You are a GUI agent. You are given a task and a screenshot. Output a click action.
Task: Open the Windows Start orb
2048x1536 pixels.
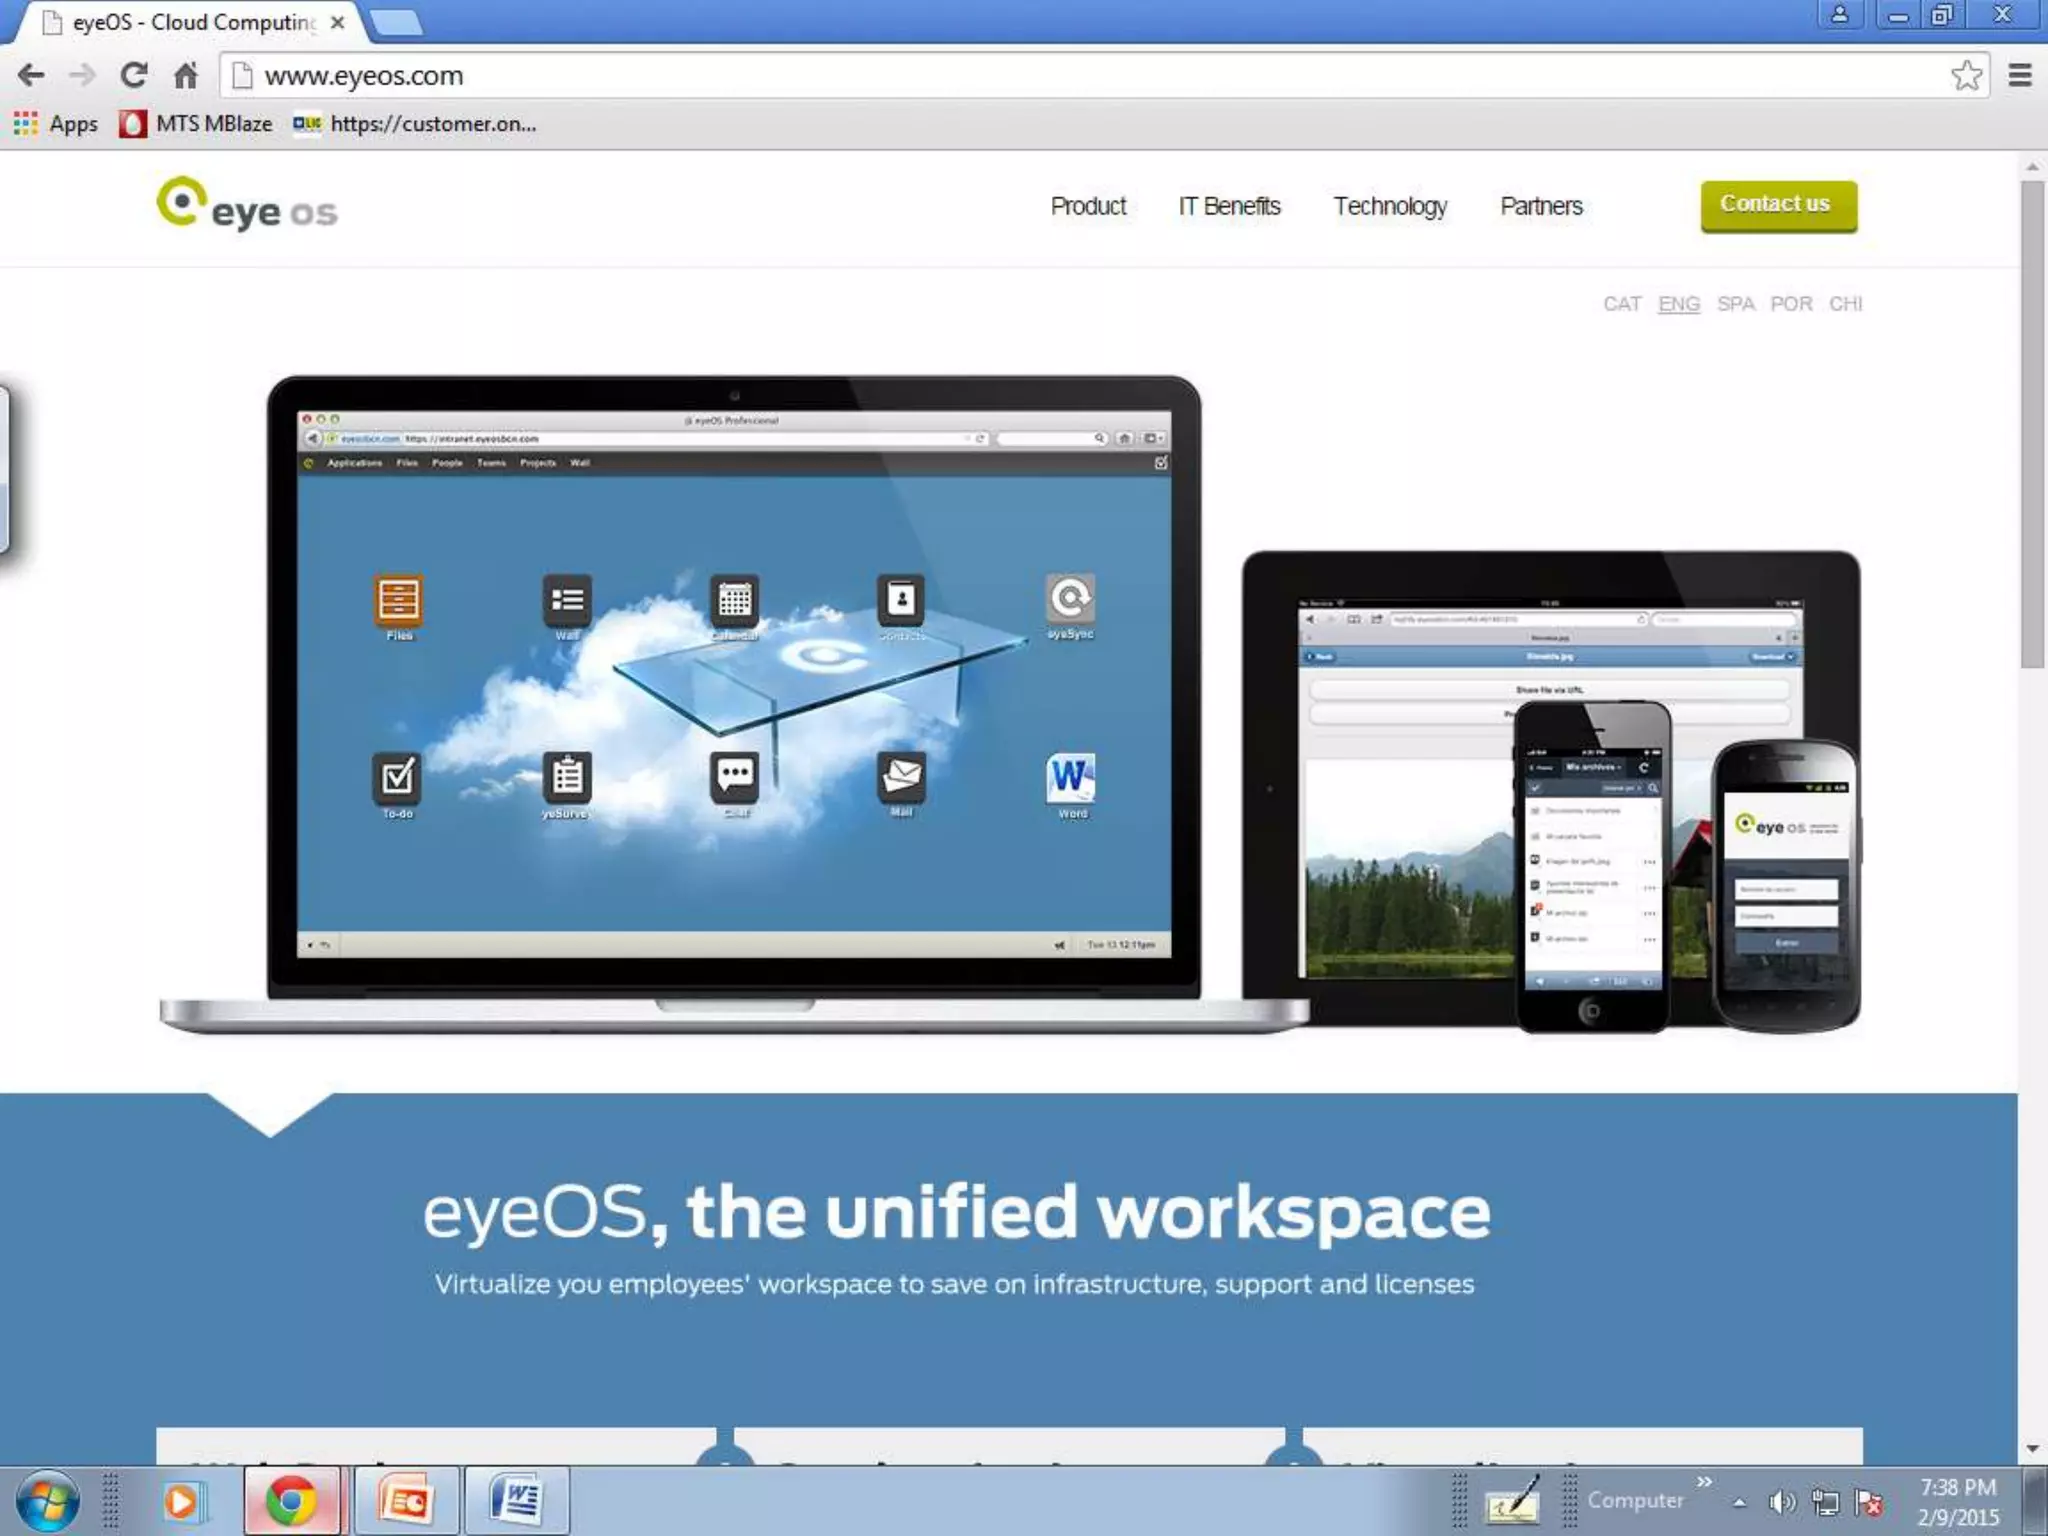coord(46,1501)
